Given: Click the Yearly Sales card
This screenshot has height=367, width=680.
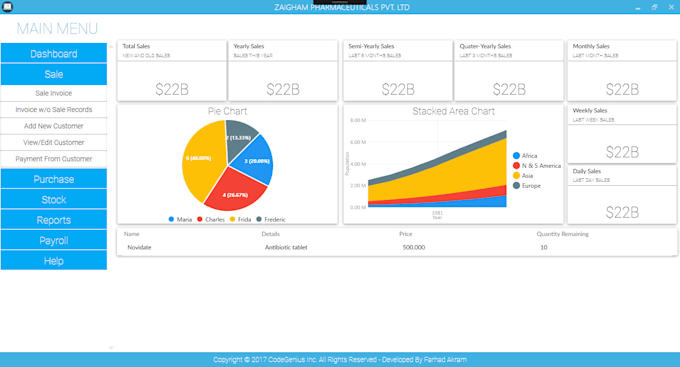Looking at the screenshot, I should click(x=283, y=71).
